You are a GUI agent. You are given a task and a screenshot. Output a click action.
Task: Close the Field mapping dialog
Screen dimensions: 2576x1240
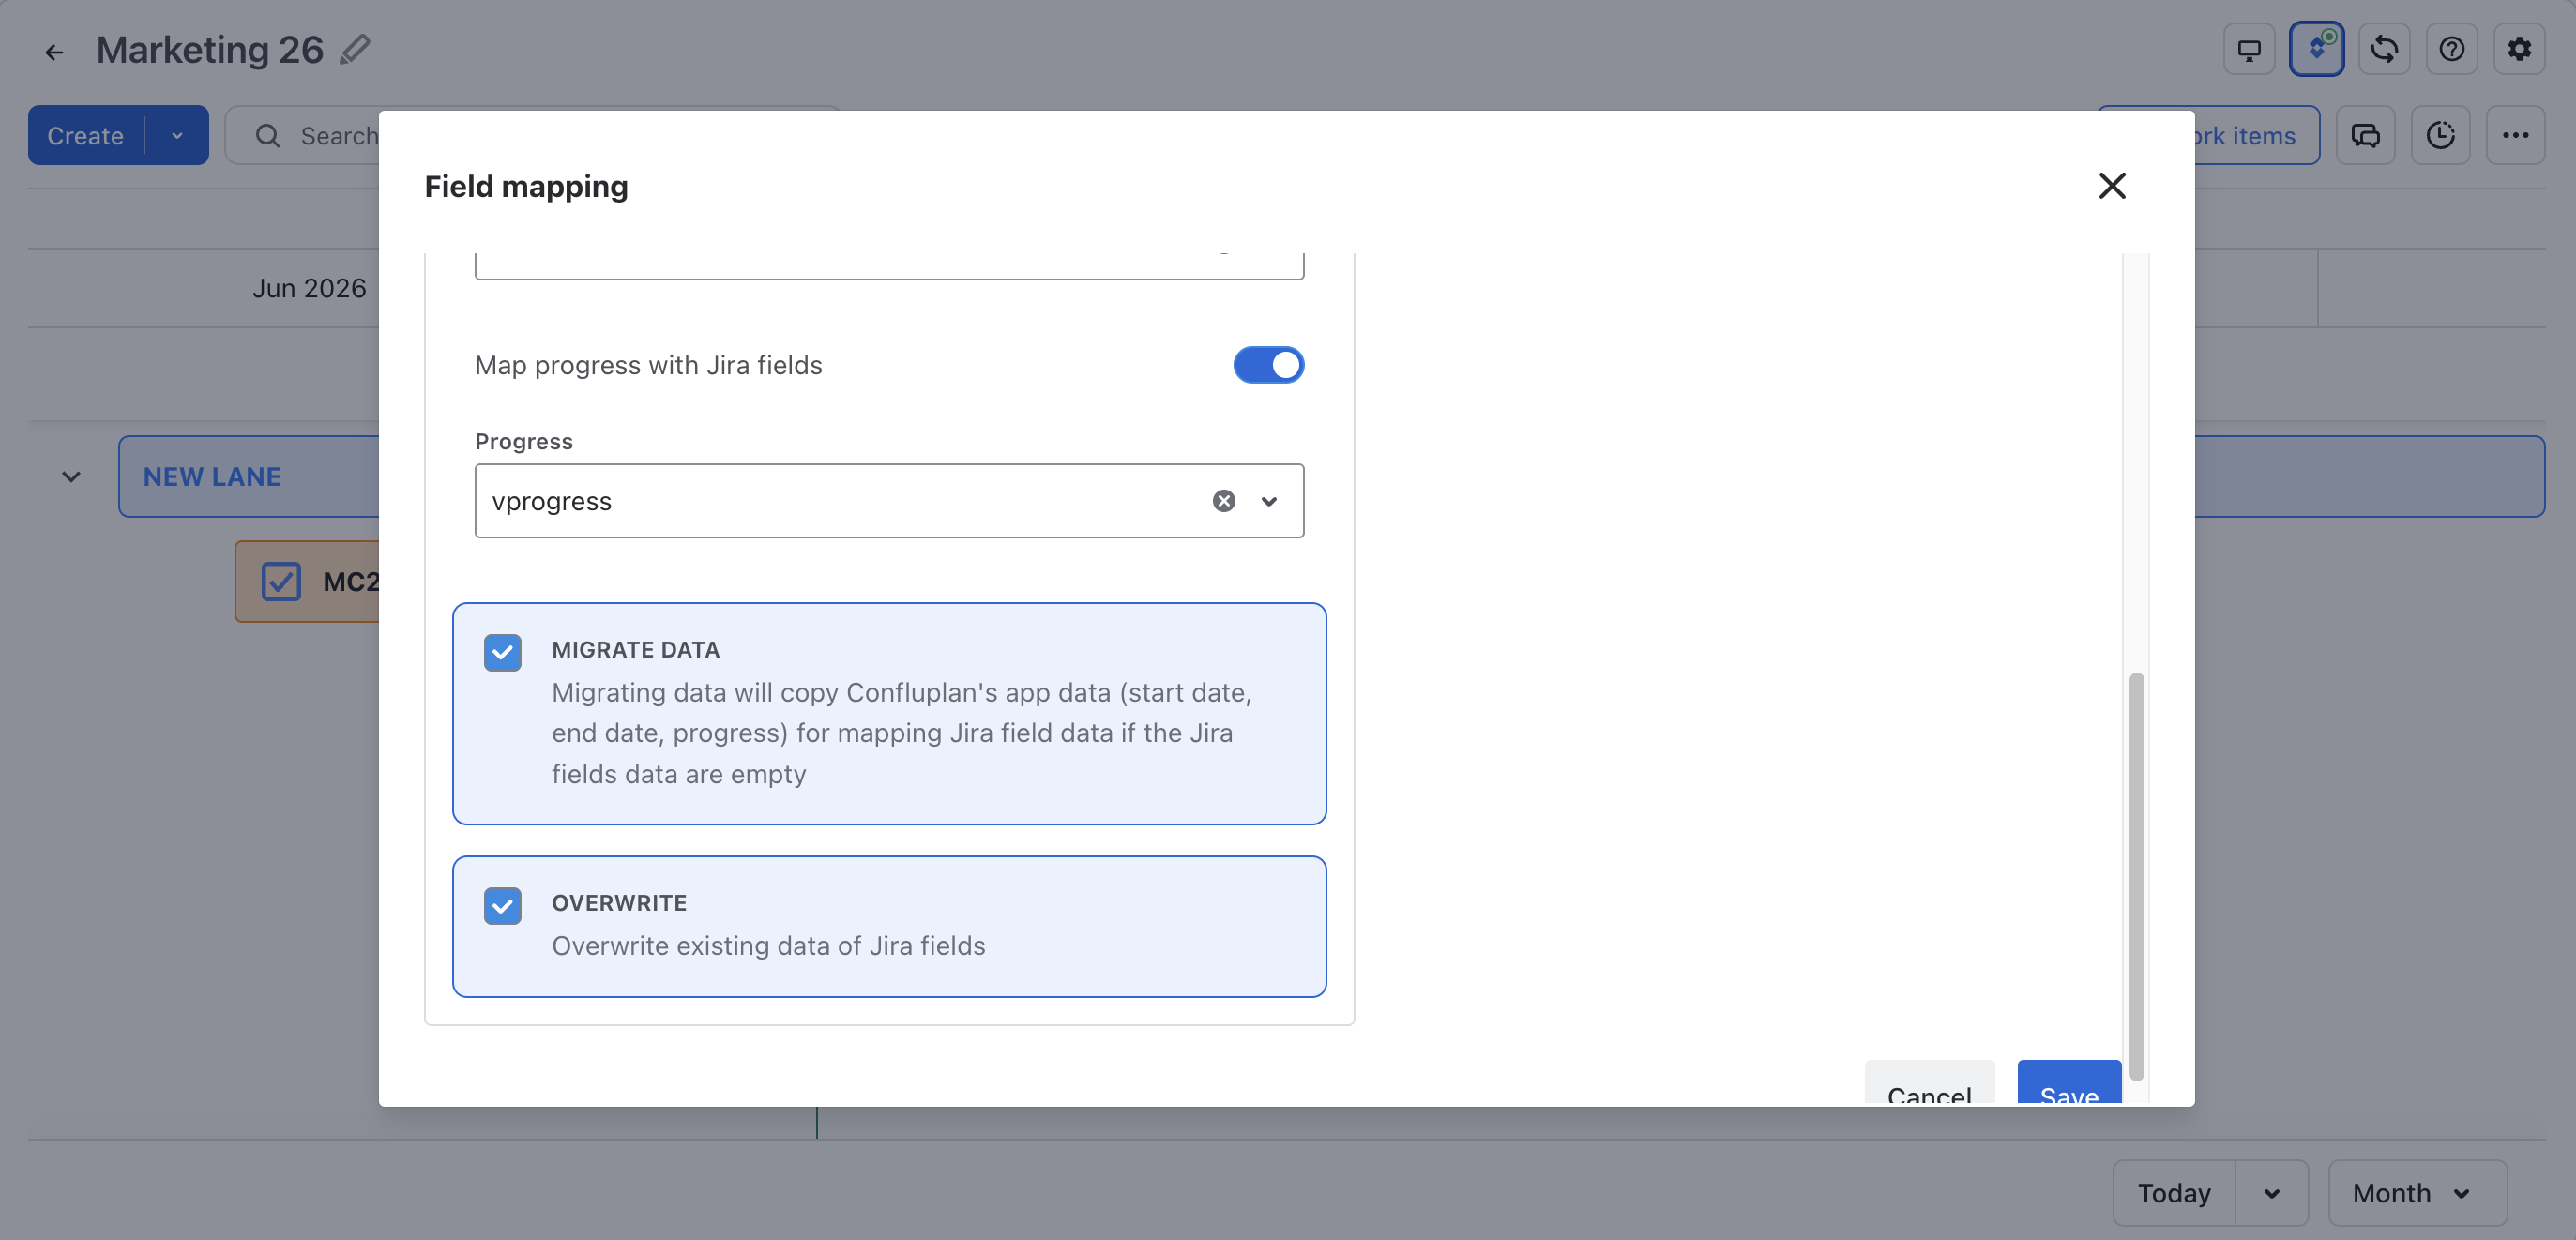2111,186
